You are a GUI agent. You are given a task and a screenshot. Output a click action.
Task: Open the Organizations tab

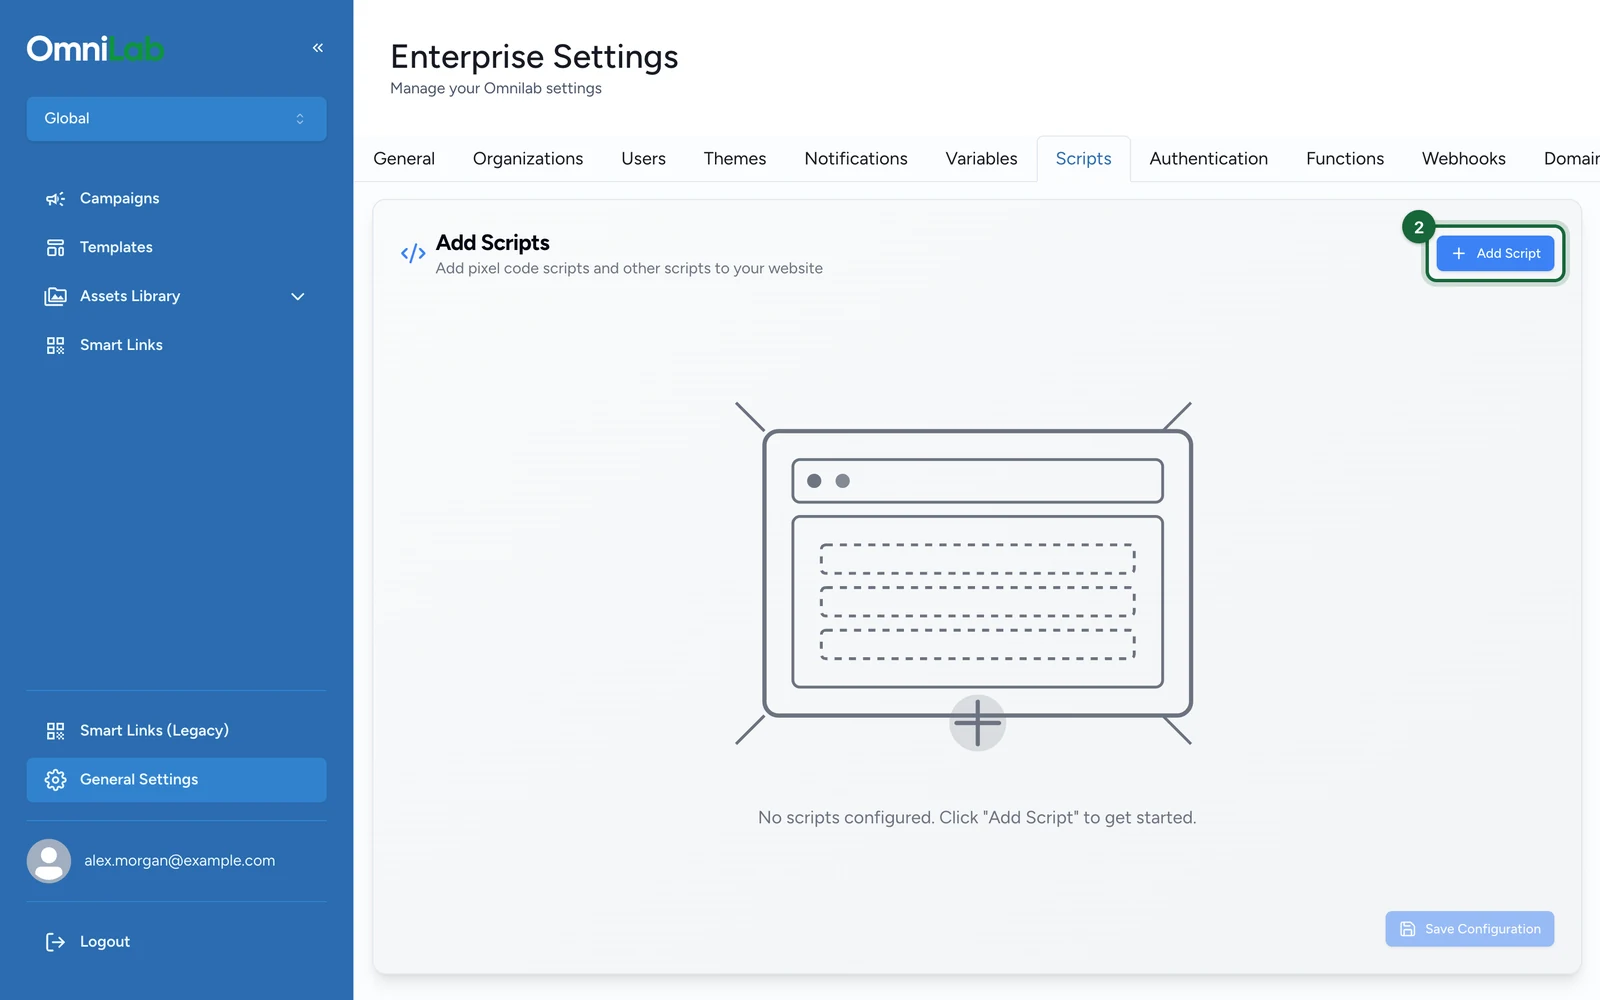click(x=528, y=159)
